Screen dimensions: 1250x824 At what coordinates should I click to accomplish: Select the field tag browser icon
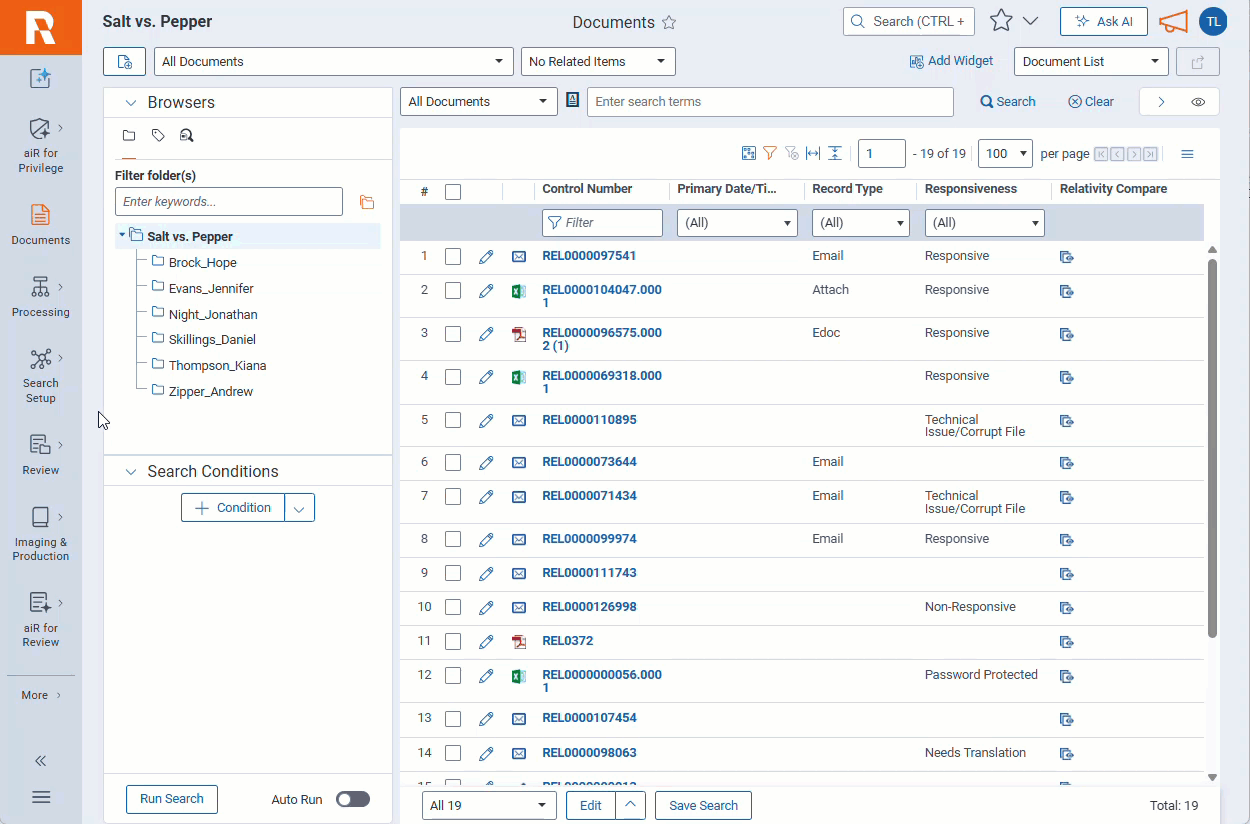coord(158,135)
